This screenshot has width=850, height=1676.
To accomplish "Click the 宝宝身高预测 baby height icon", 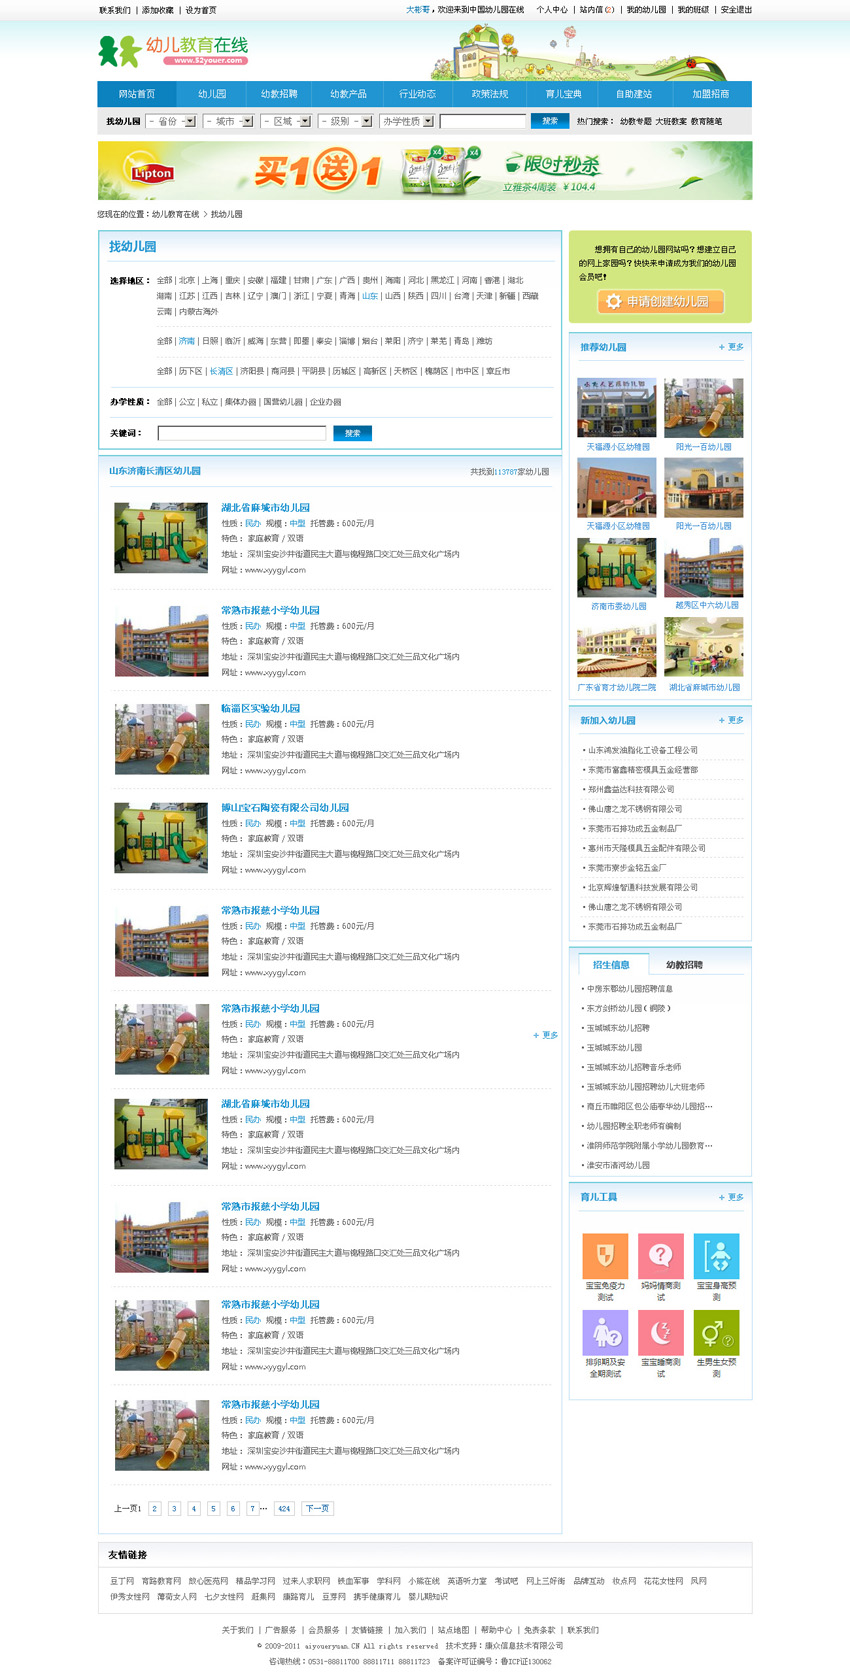I will click(716, 1255).
